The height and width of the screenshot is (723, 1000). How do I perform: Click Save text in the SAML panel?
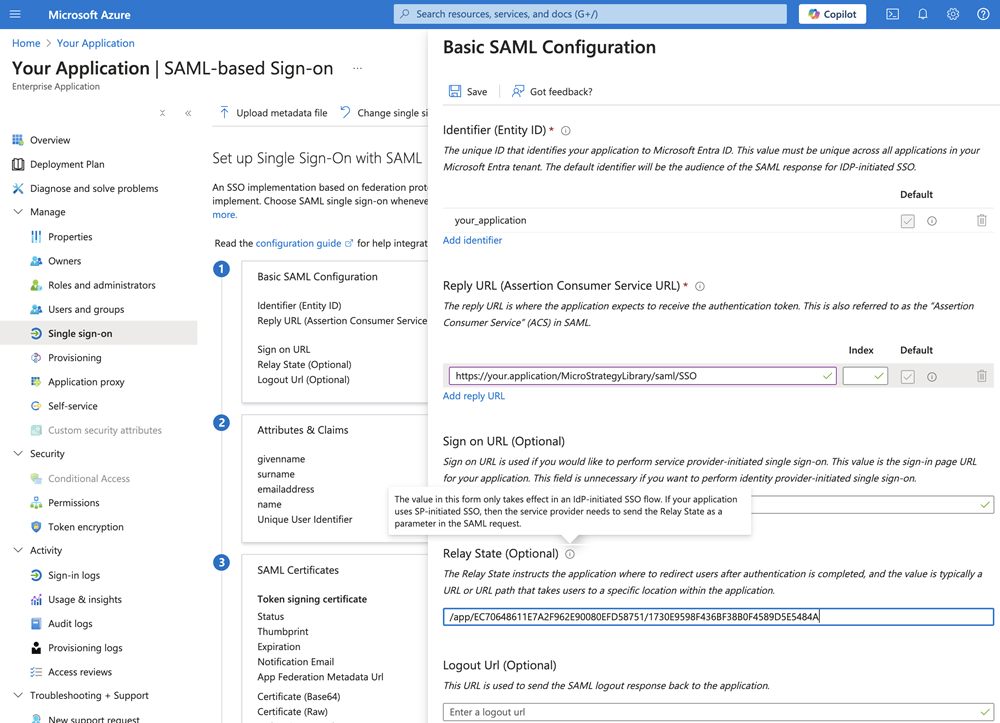pos(476,92)
